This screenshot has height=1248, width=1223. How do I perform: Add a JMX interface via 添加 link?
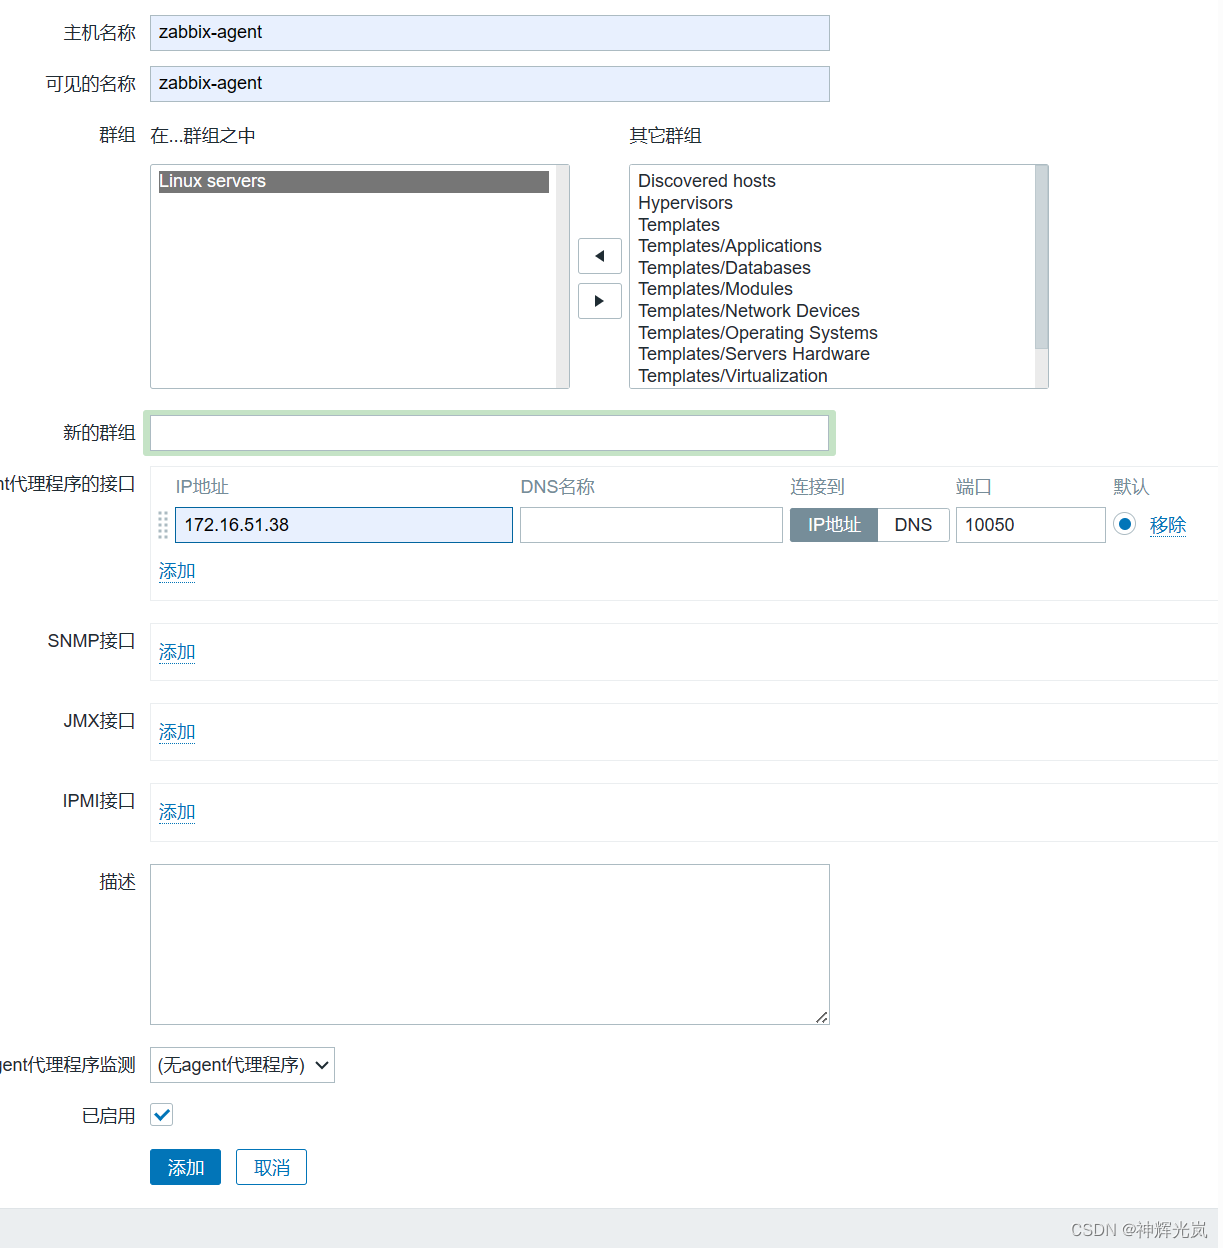tap(177, 732)
